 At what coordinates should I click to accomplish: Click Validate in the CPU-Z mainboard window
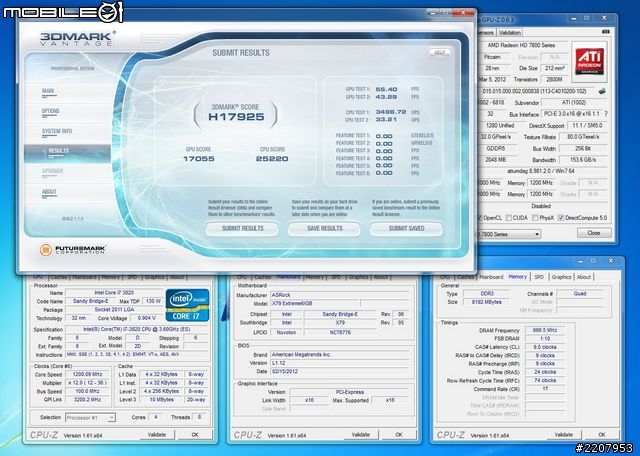tap(361, 435)
